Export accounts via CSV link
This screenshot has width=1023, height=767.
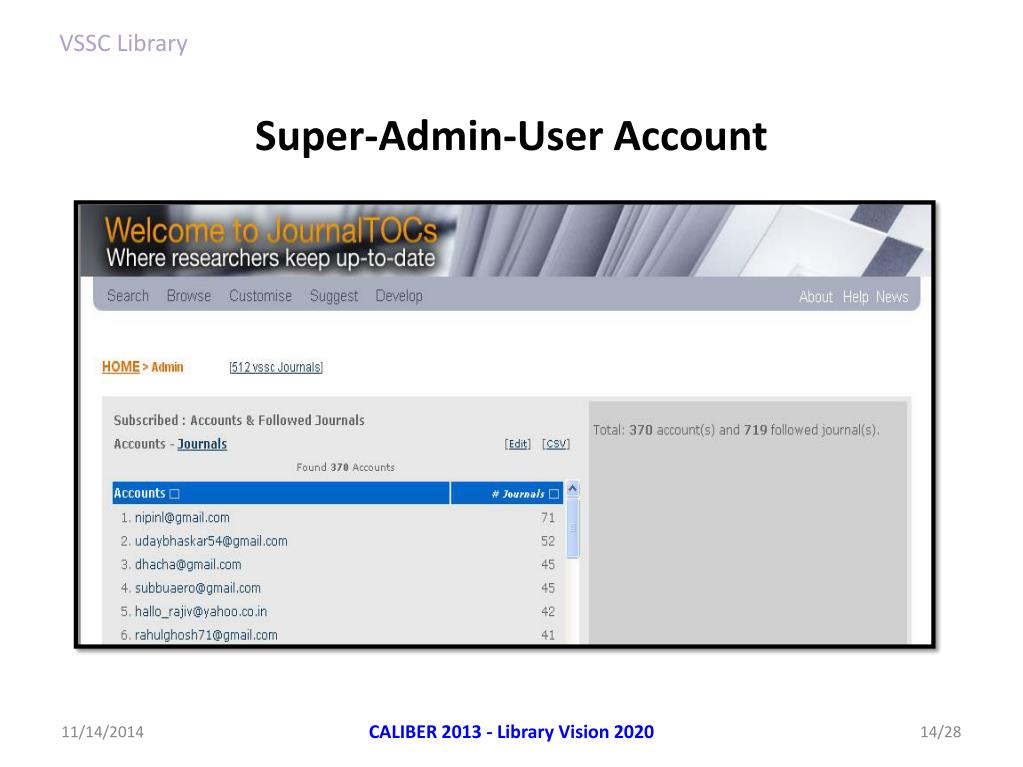(556, 444)
